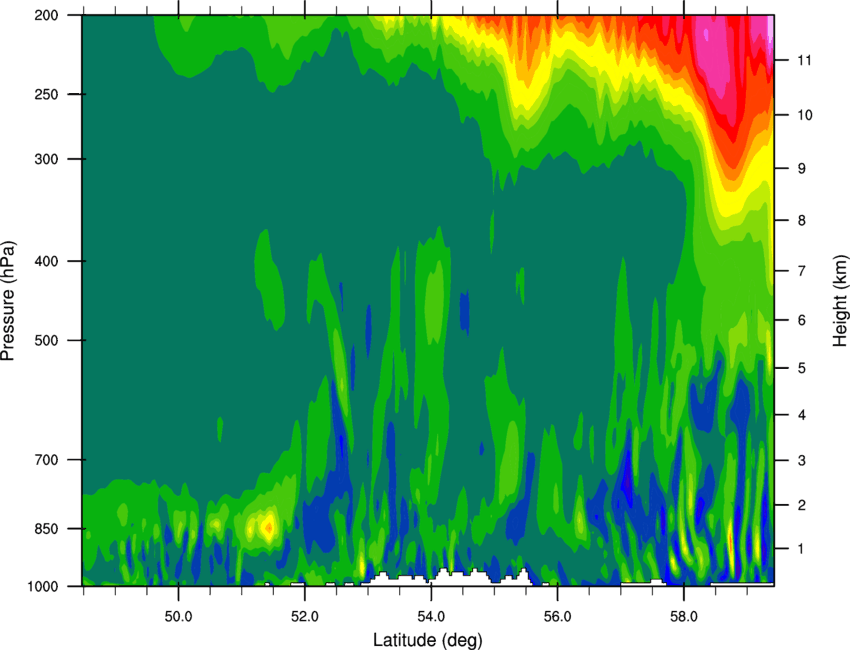Pick the 11 km height label
Screen dimensions: 850x650
[x=804, y=60]
